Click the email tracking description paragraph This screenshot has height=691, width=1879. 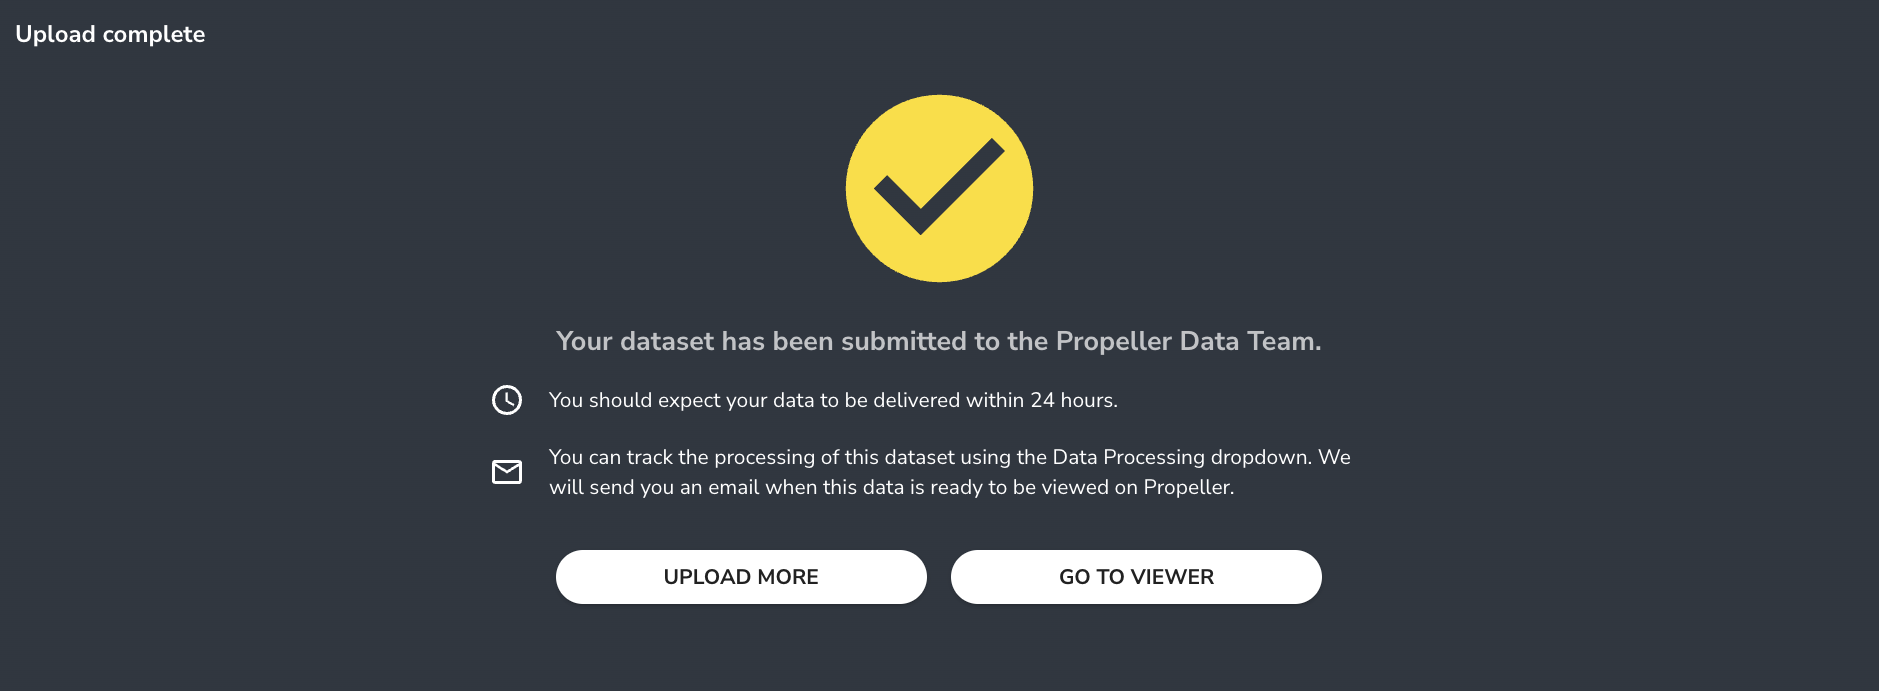coord(948,472)
